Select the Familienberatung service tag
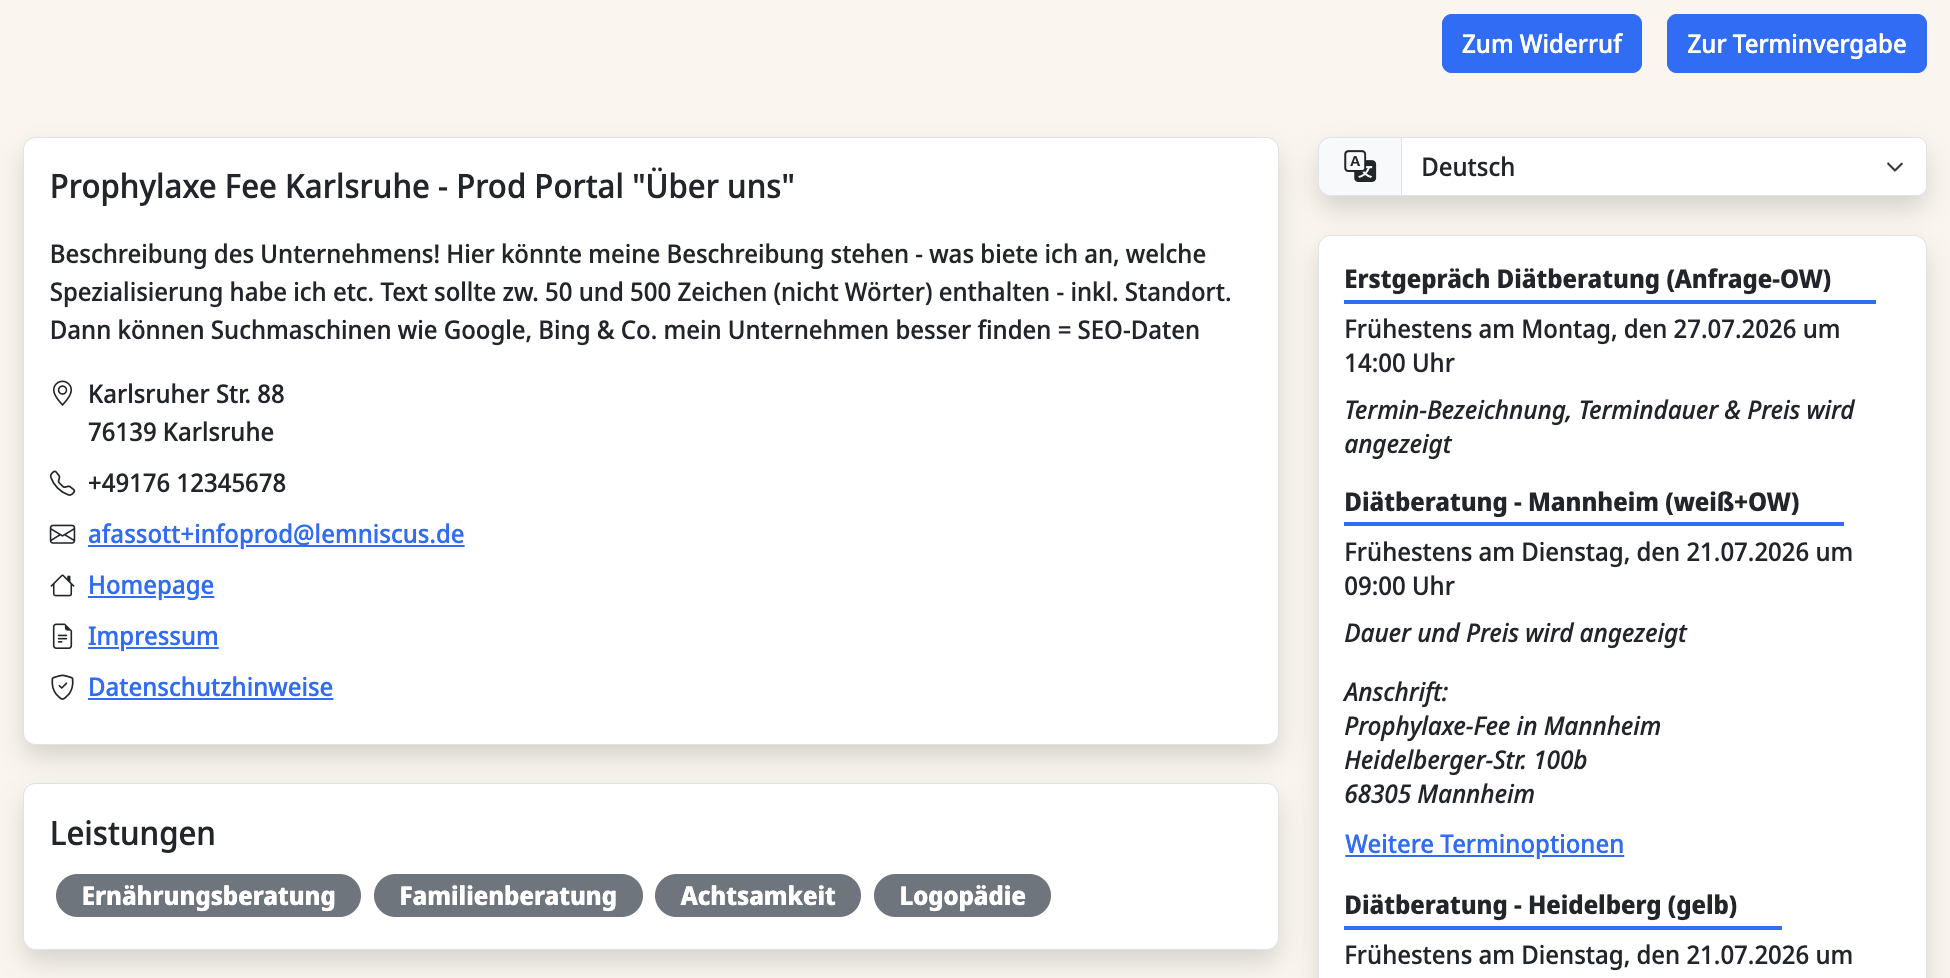Image resolution: width=1950 pixels, height=978 pixels. (x=508, y=895)
